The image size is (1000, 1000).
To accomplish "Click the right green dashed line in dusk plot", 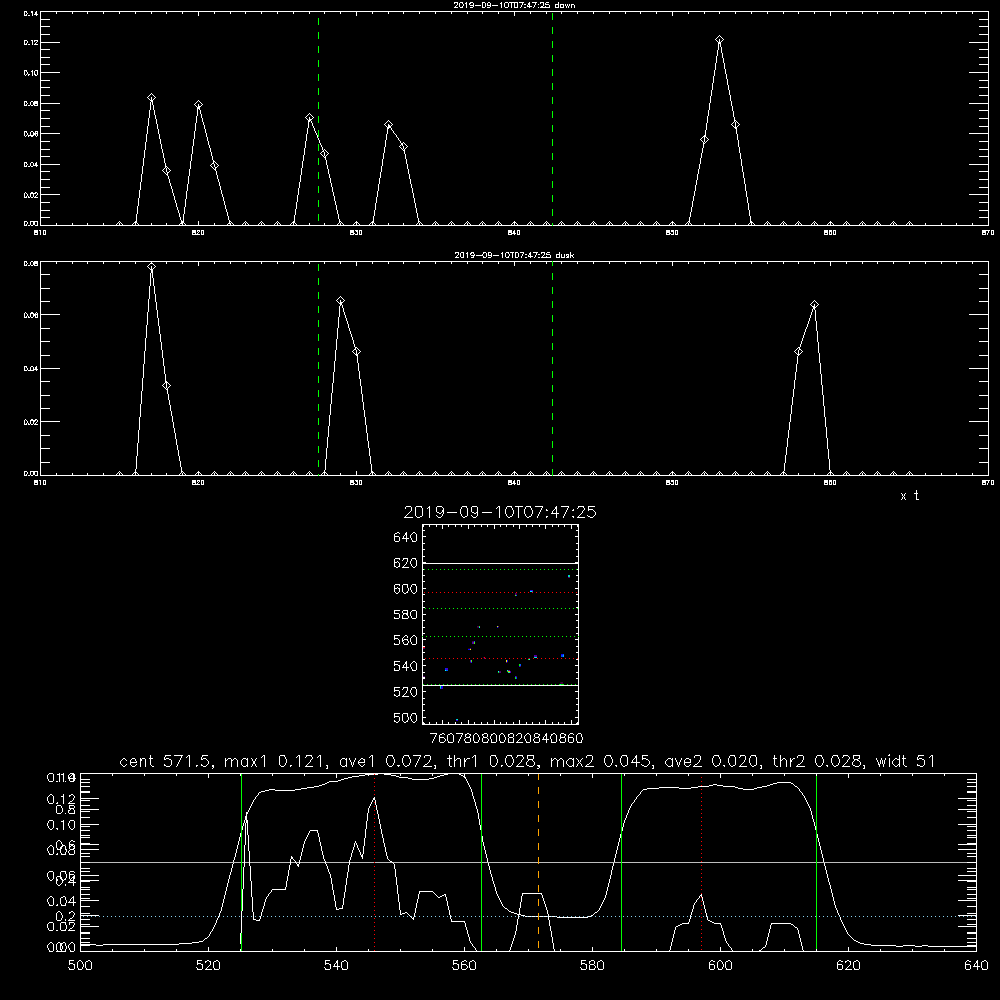I will pos(552,369).
